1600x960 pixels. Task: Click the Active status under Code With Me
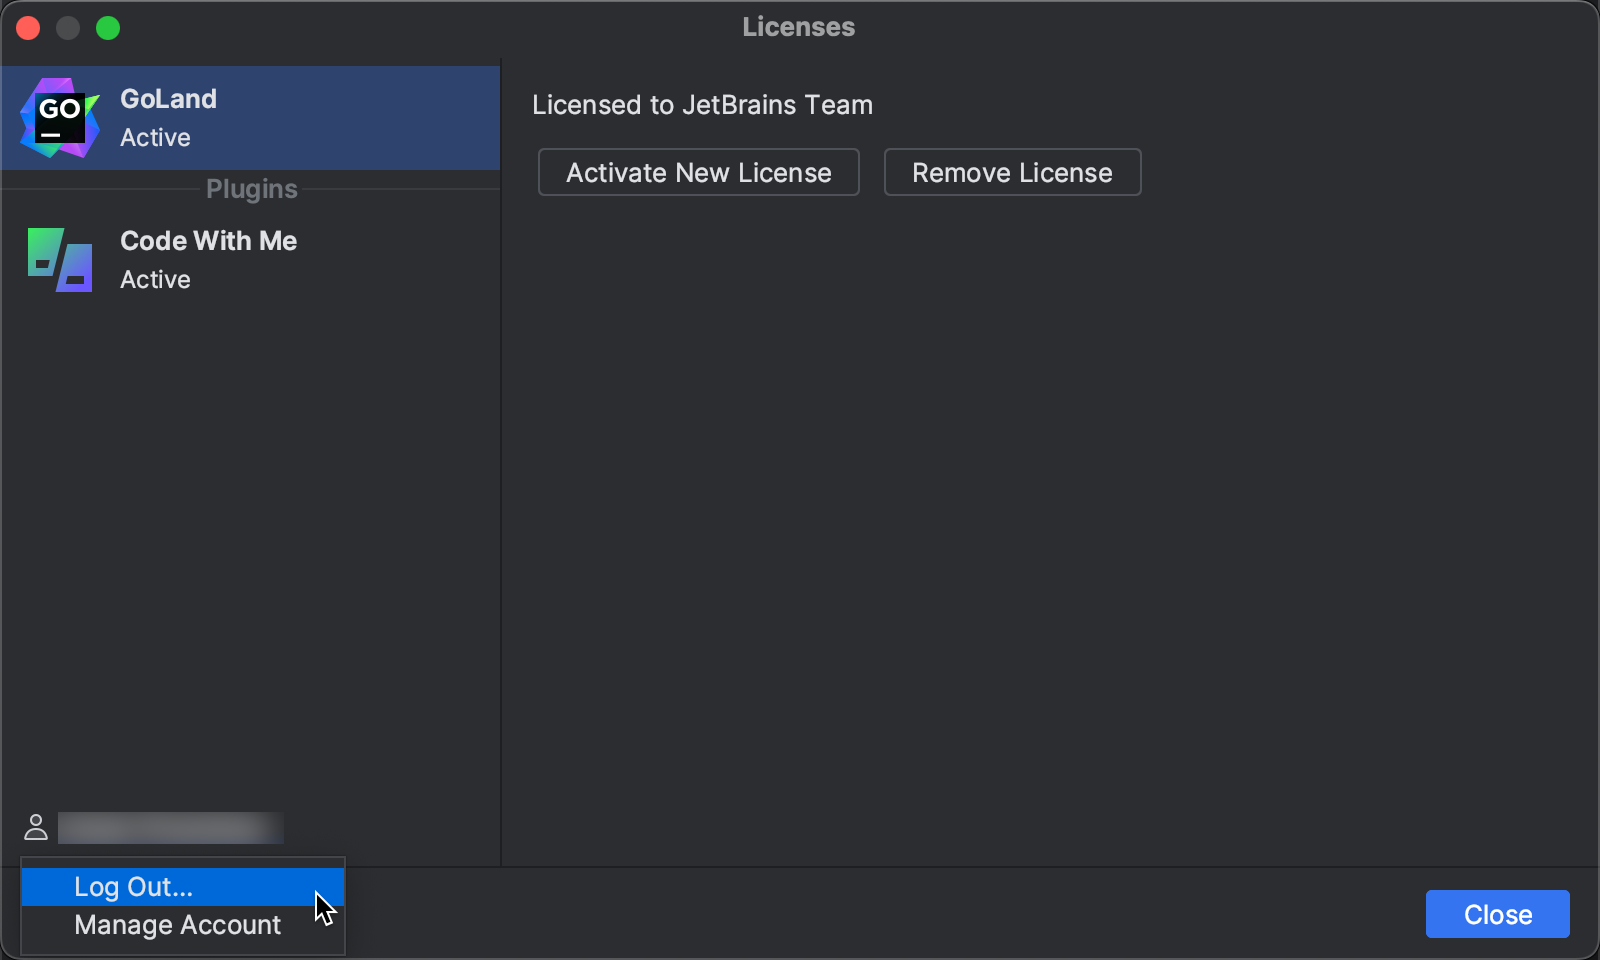click(155, 280)
